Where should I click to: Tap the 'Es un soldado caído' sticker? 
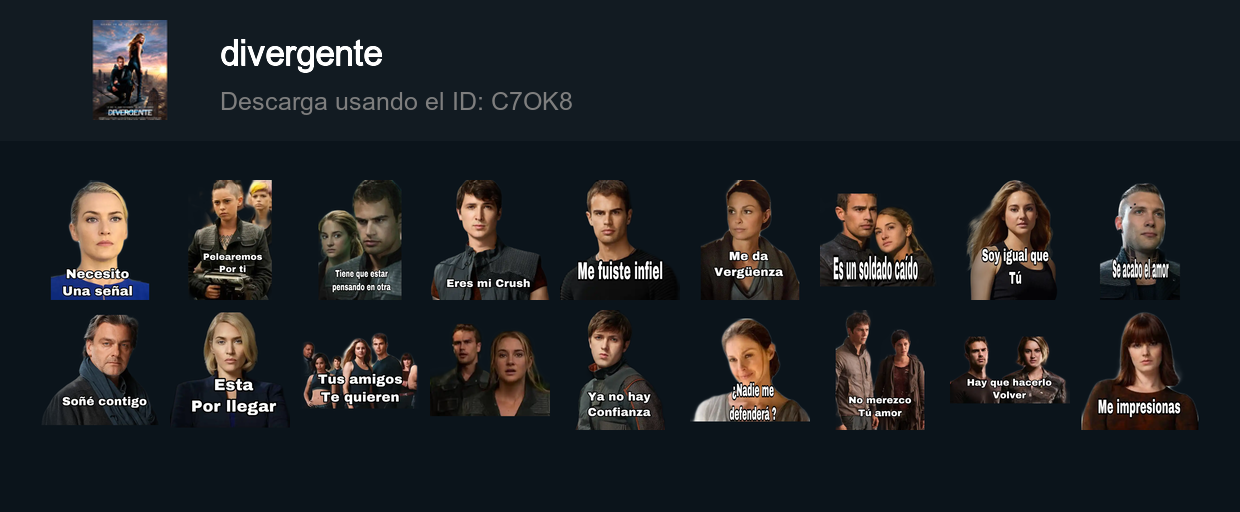point(878,240)
